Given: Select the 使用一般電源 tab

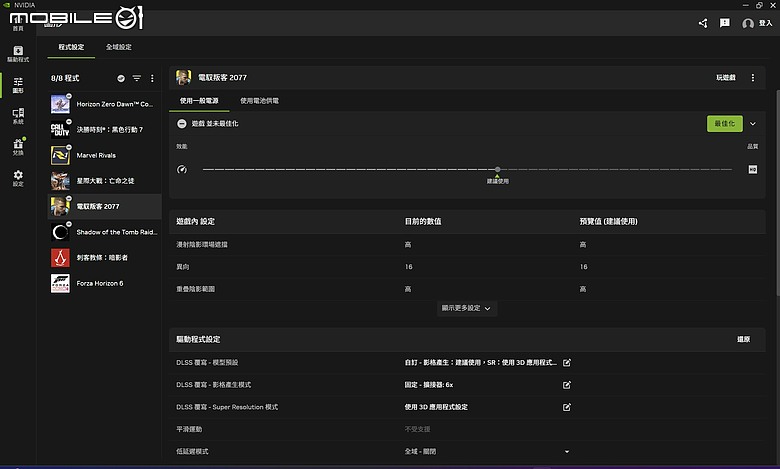Looking at the screenshot, I should [199, 101].
